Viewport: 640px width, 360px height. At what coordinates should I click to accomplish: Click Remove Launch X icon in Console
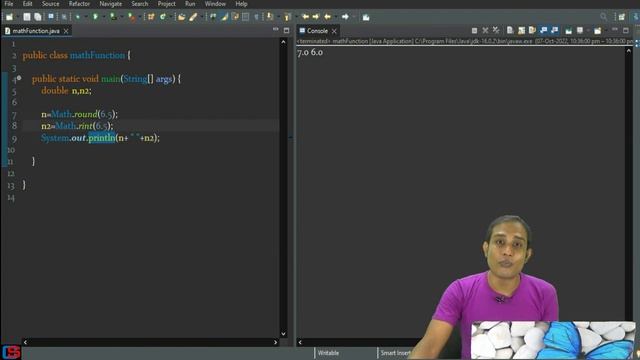(x=485, y=31)
